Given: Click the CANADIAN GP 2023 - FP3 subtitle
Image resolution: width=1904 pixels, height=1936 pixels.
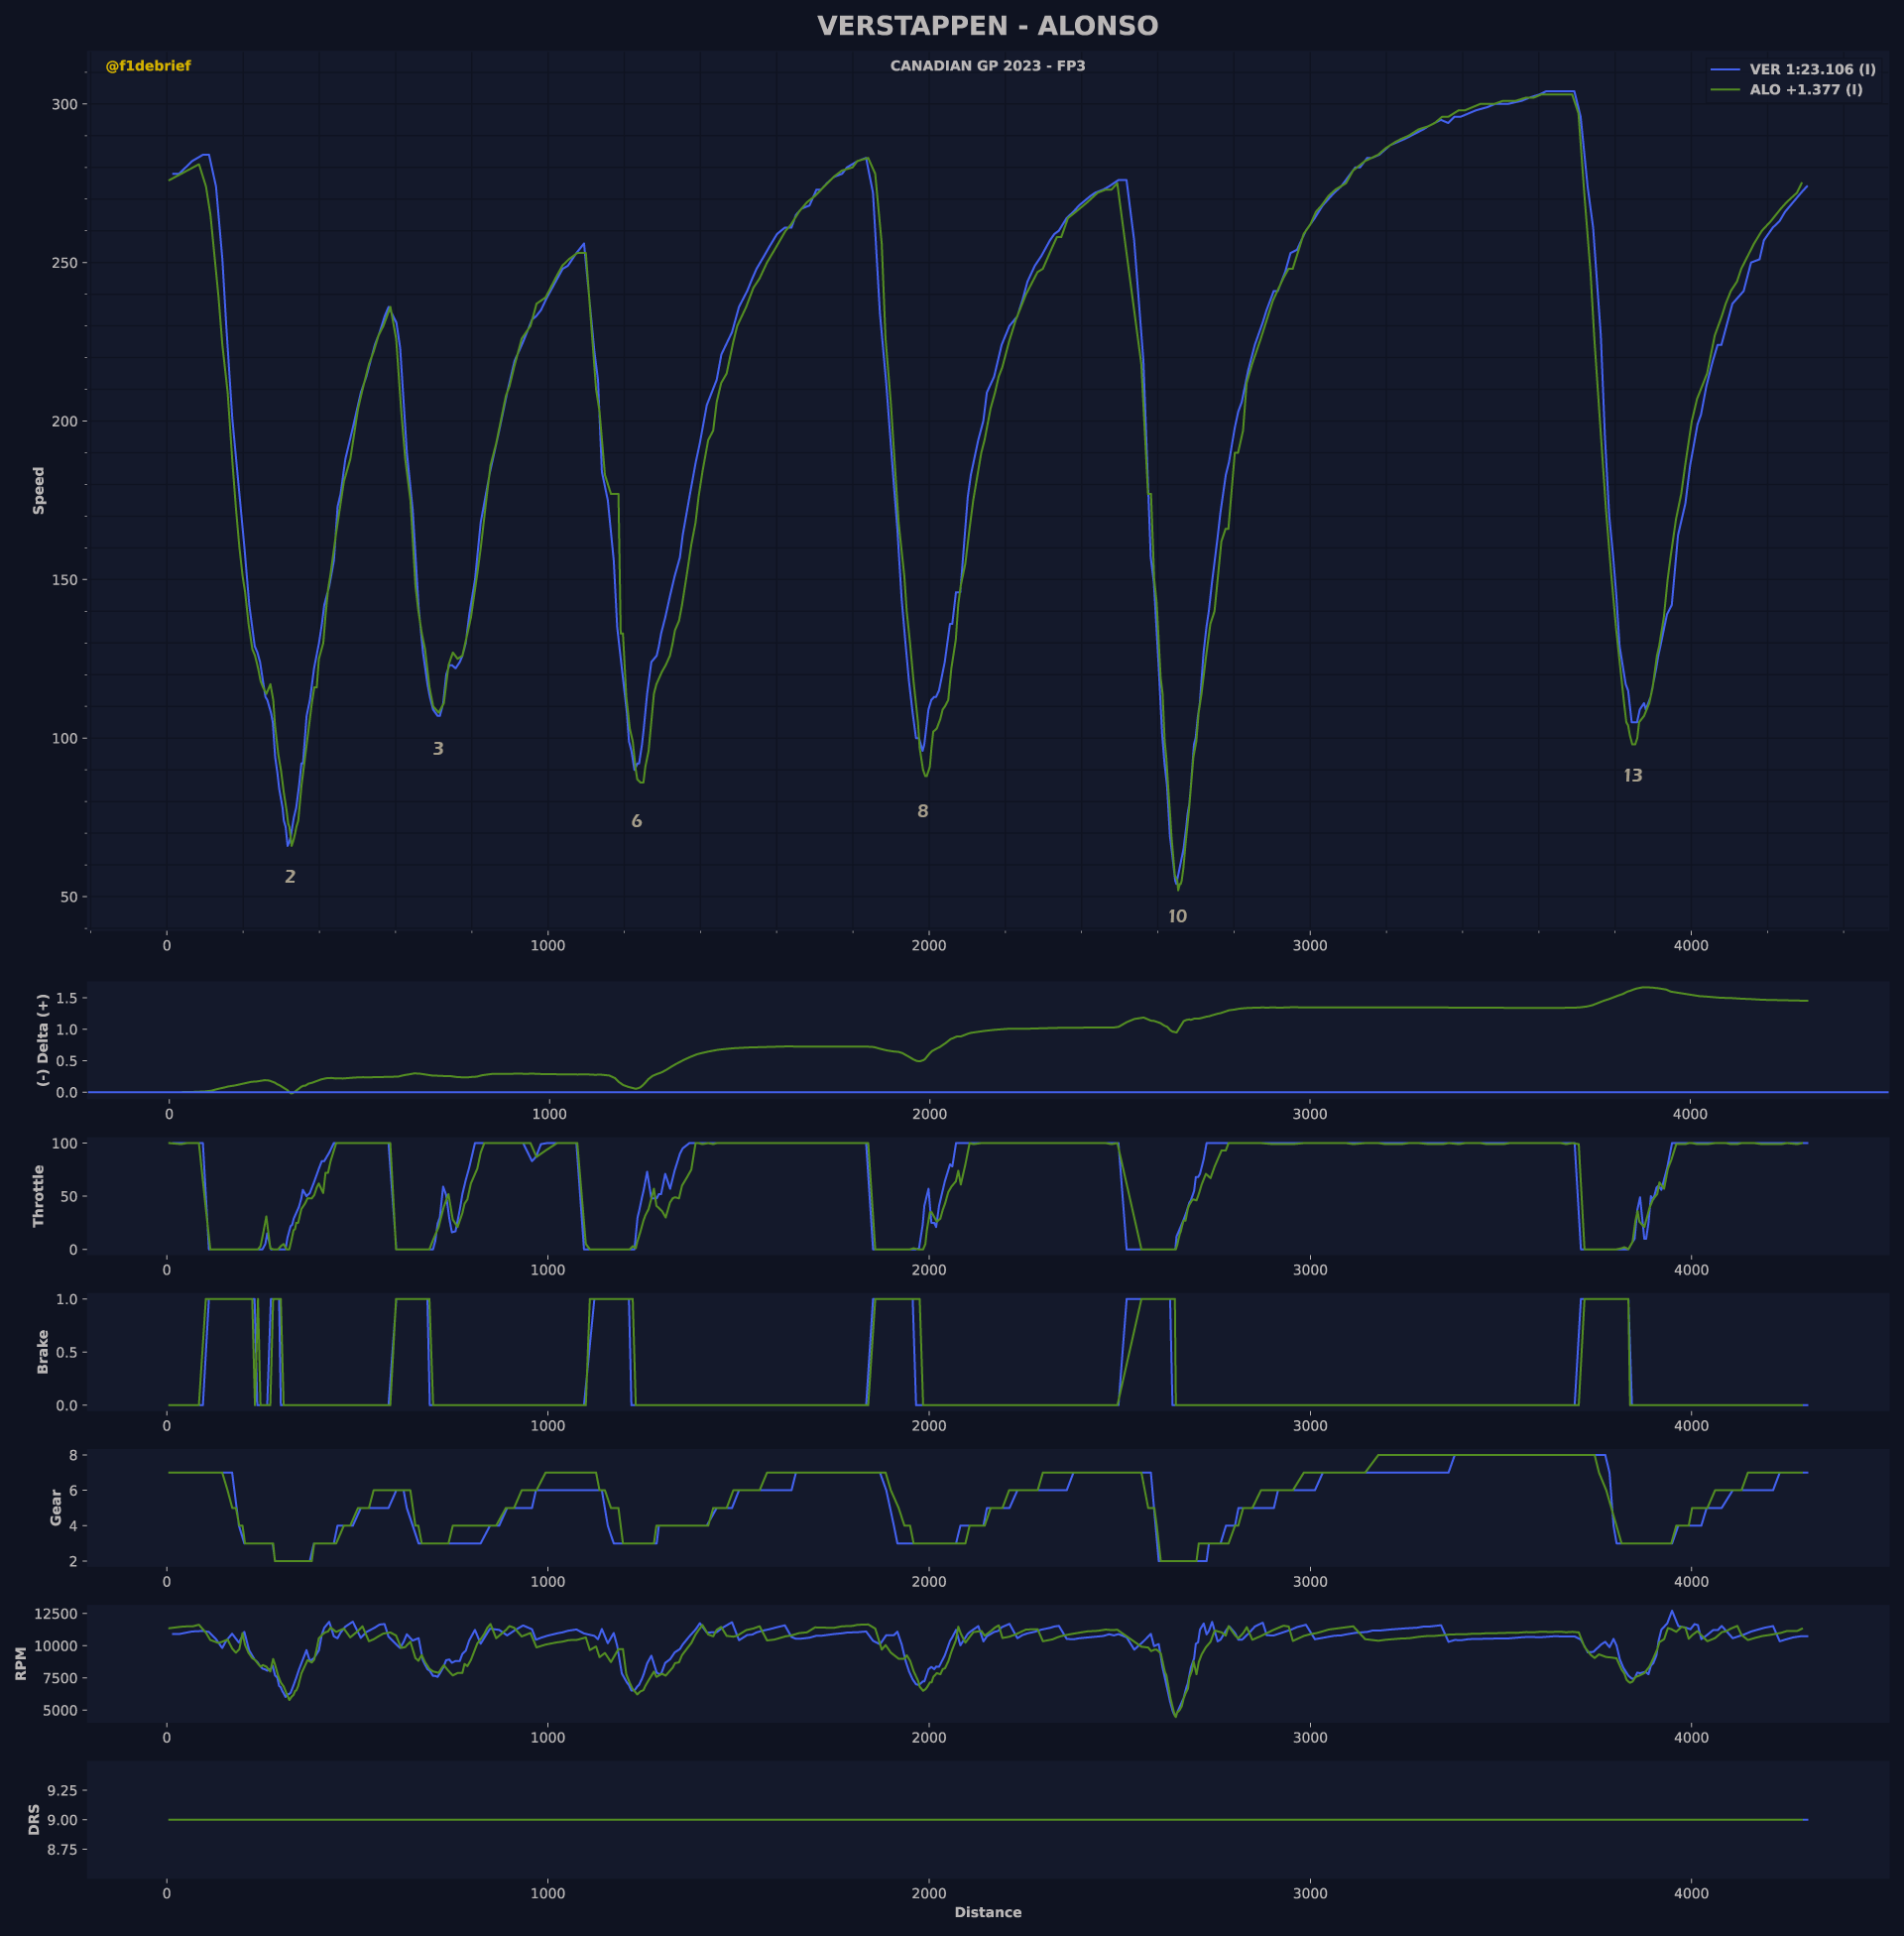Looking at the screenshot, I should (x=987, y=66).
